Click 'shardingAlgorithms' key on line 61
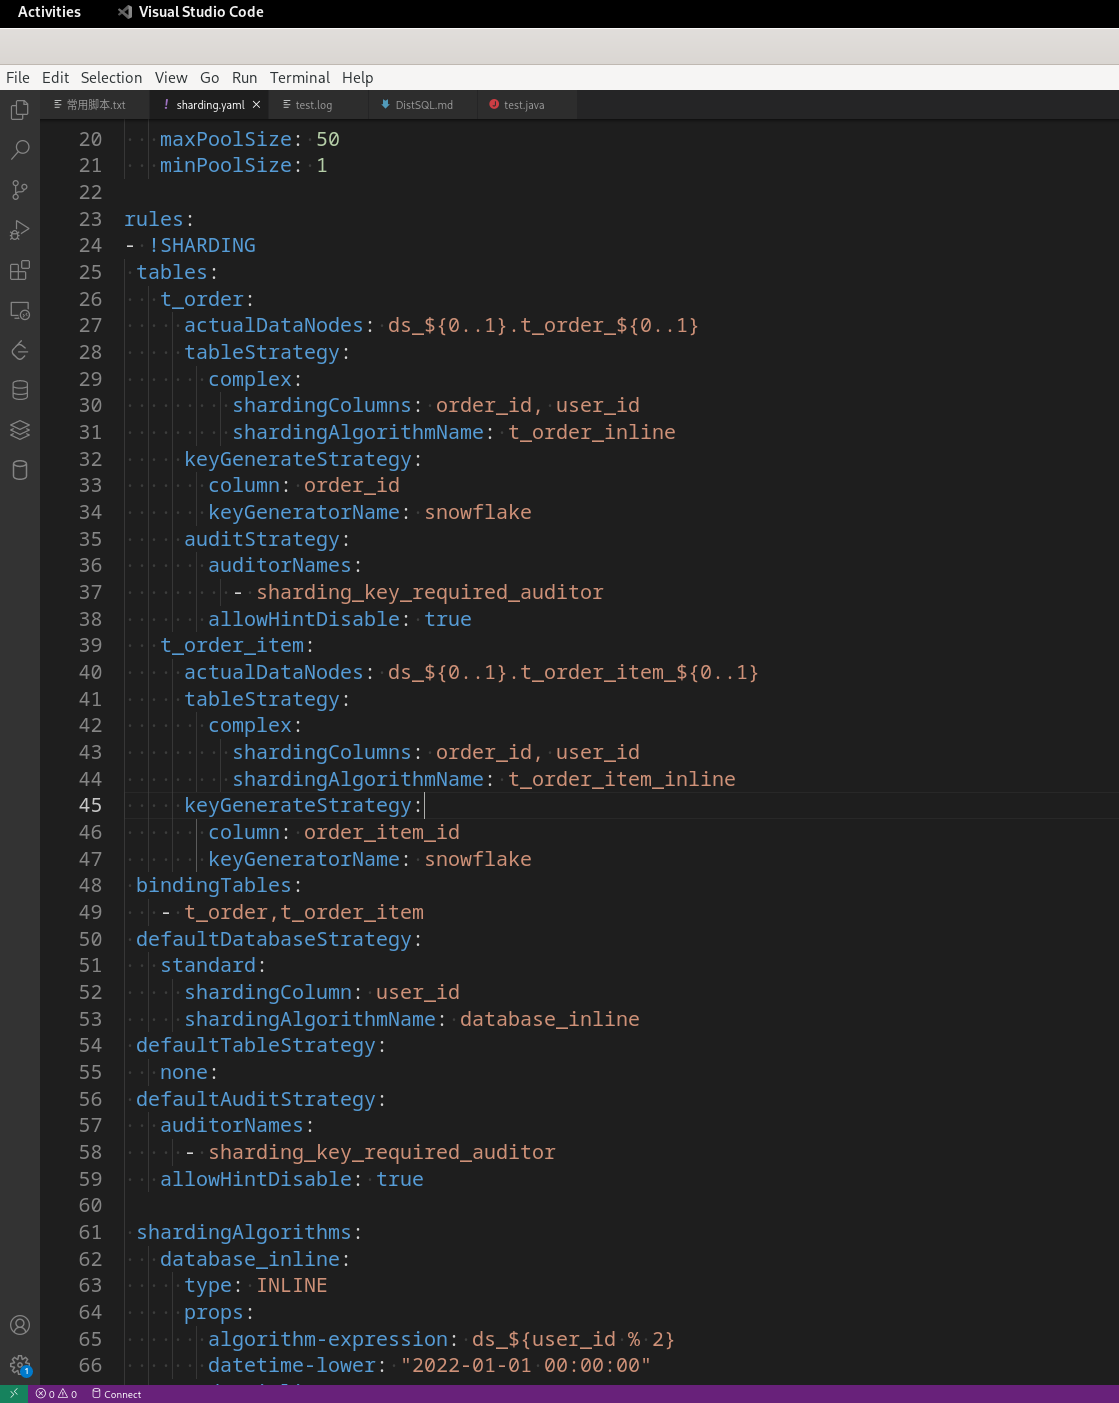Viewport: 1119px width, 1403px height. (244, 1232)
